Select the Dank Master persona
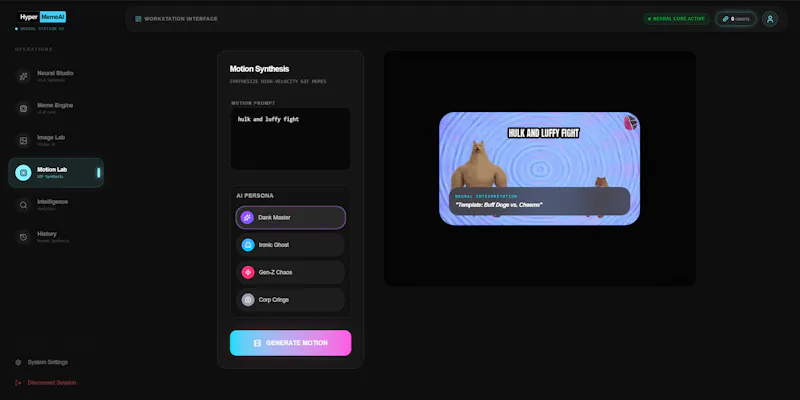Screen dimensions: 800x400 point(290,217)
